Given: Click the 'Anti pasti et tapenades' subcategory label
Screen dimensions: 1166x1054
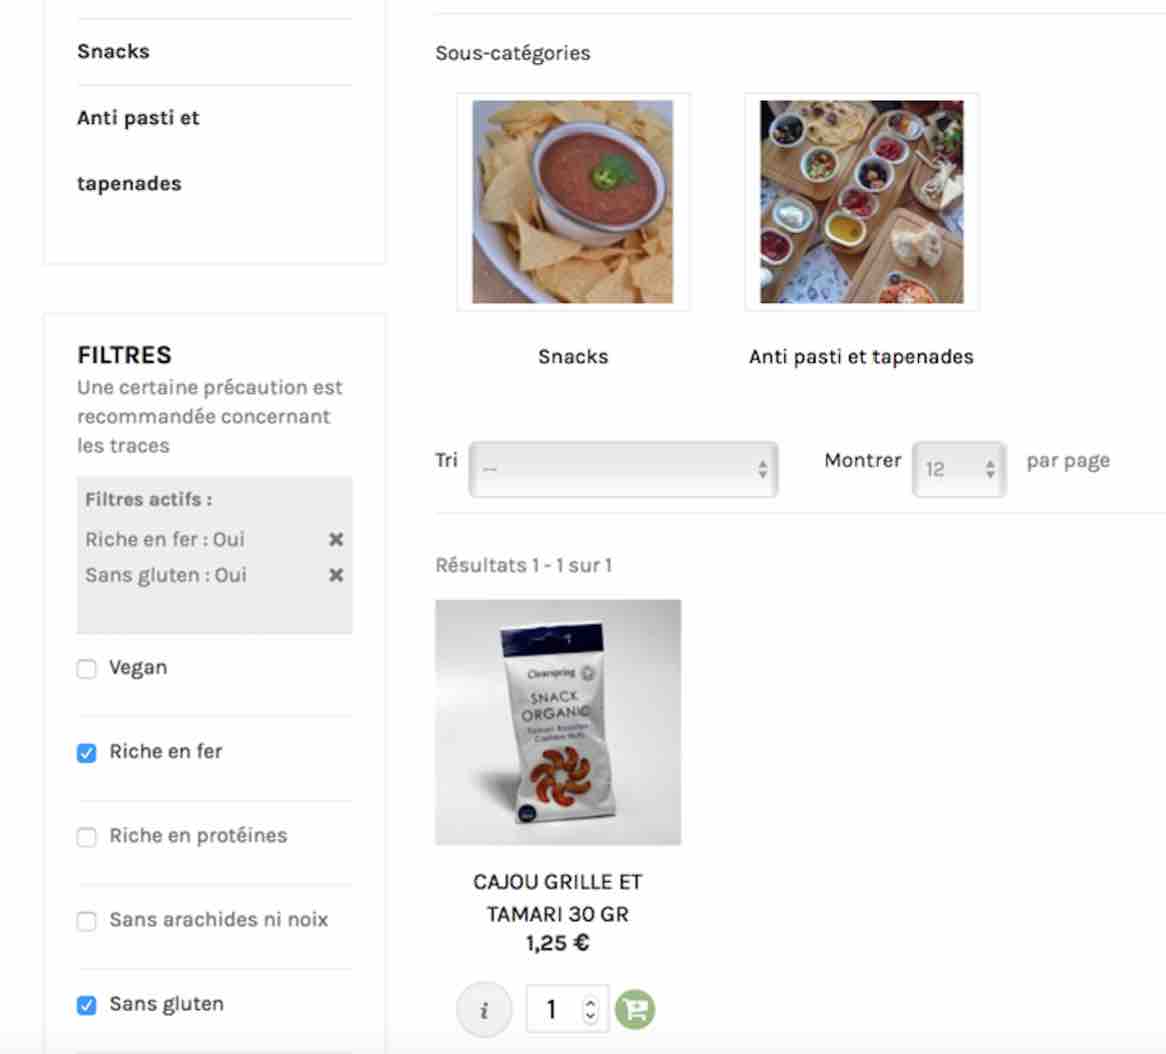Looking at the screenshot, I should [x=861, y=357].
